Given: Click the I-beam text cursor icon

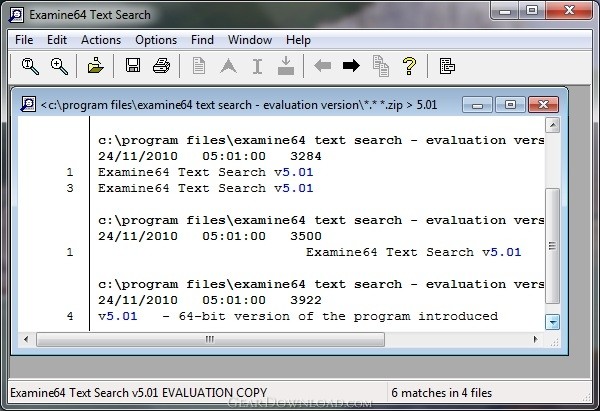Looking at the screenshot, I should [x=258, y=66].
